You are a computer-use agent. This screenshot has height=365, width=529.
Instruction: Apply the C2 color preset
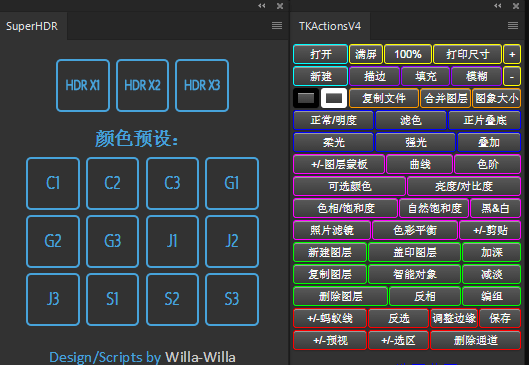[x=112, y=183]
